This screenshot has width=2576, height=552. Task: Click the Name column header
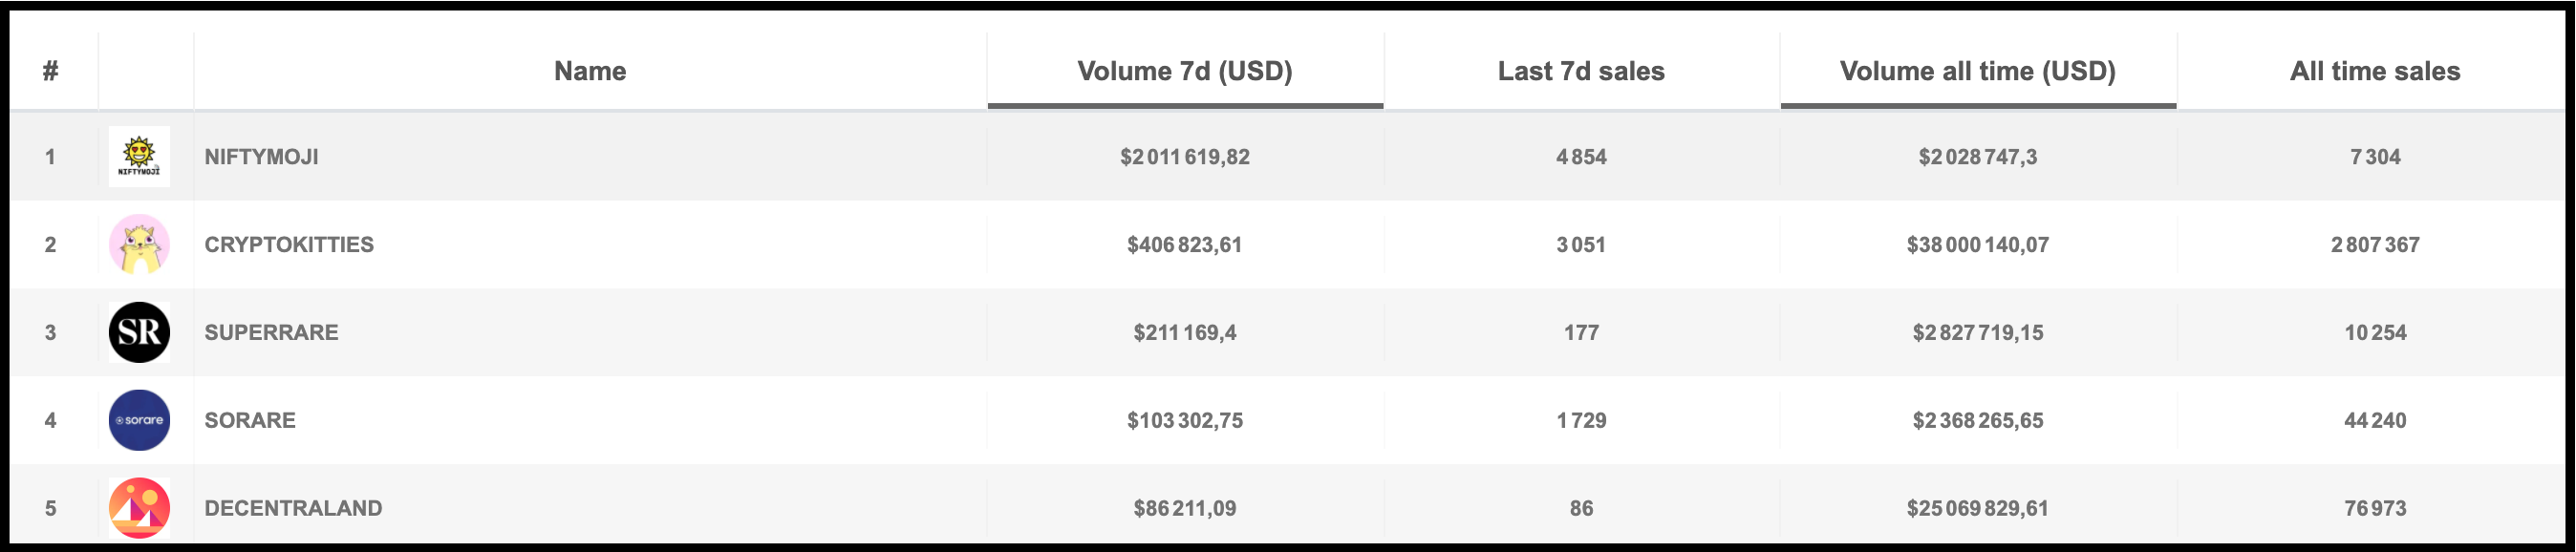click(590, 71)
